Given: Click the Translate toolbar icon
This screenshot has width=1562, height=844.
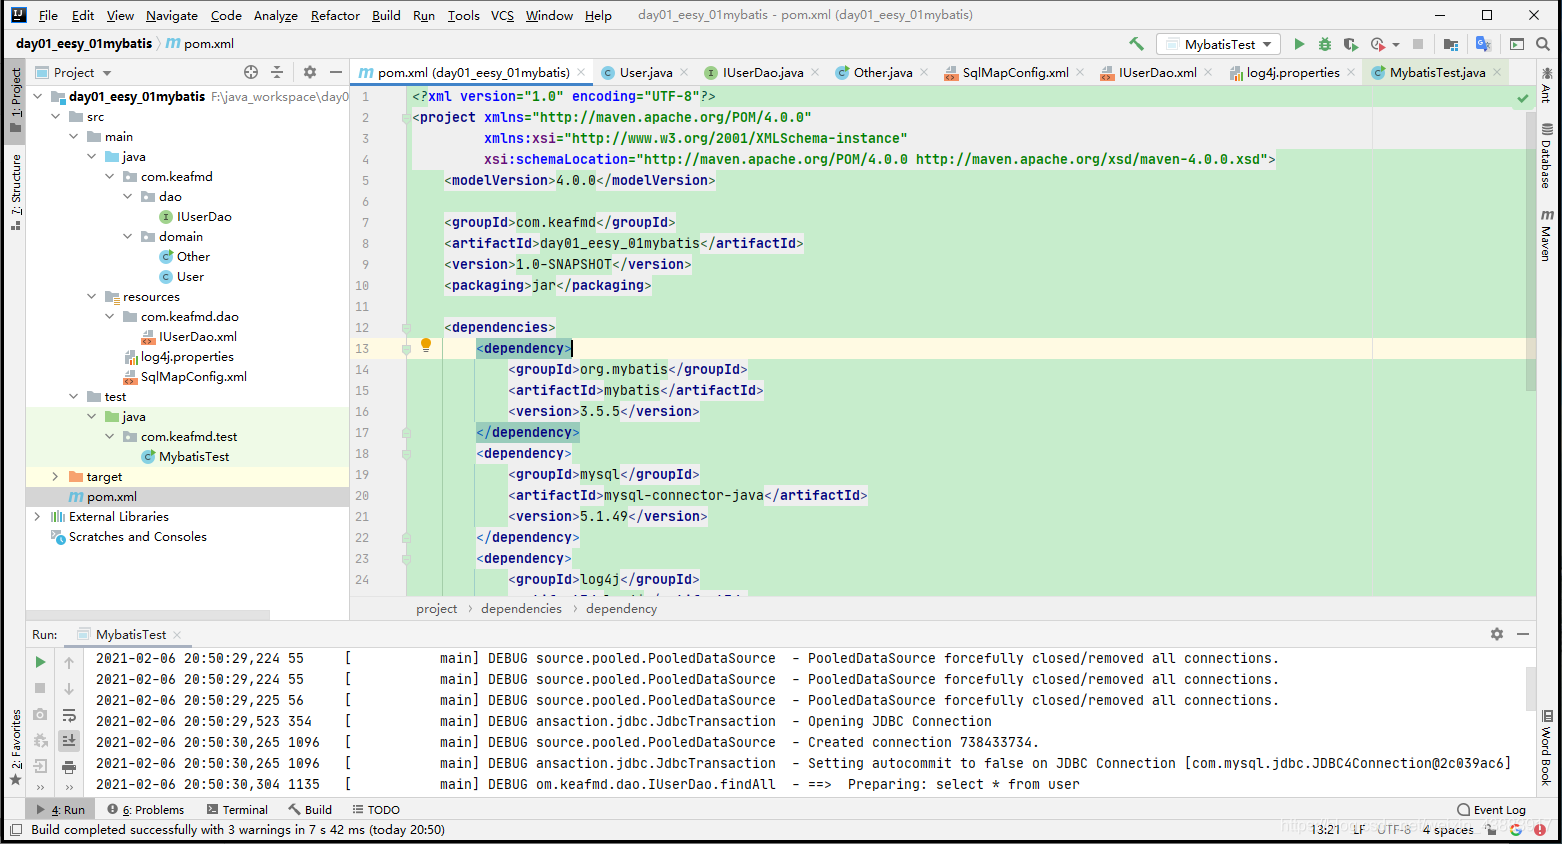Looking at the screenshot, I should click(x=1484, y=44).
